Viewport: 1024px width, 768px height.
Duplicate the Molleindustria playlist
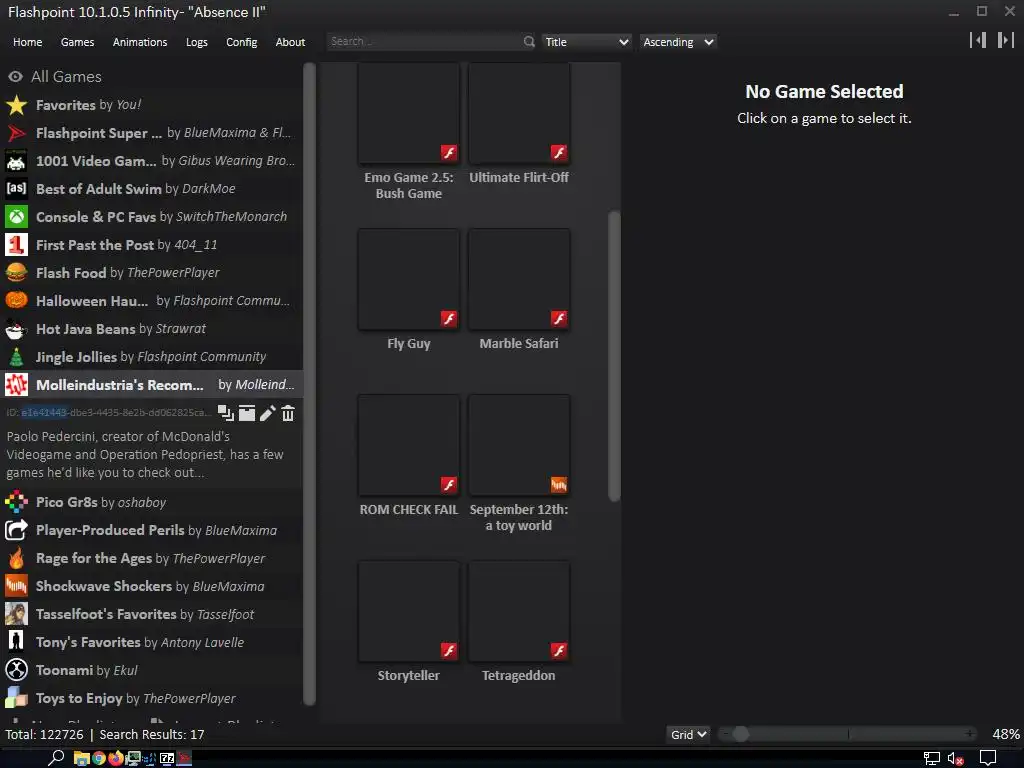225,413
